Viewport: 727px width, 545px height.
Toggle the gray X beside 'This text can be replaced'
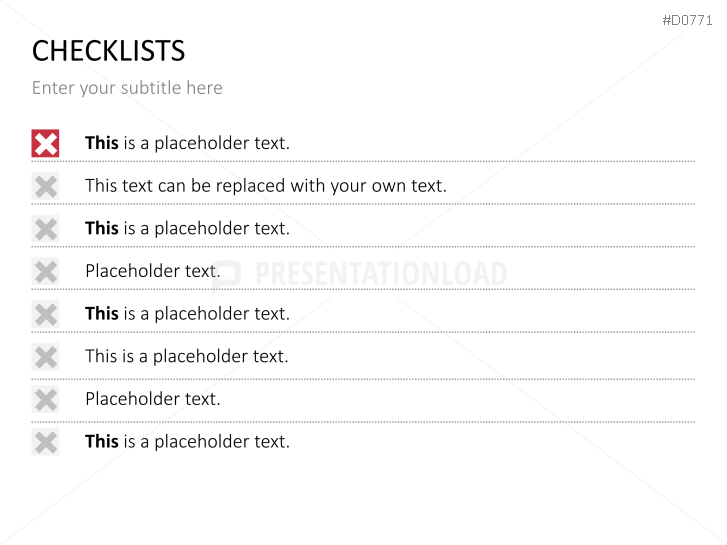tap(45, 186)
